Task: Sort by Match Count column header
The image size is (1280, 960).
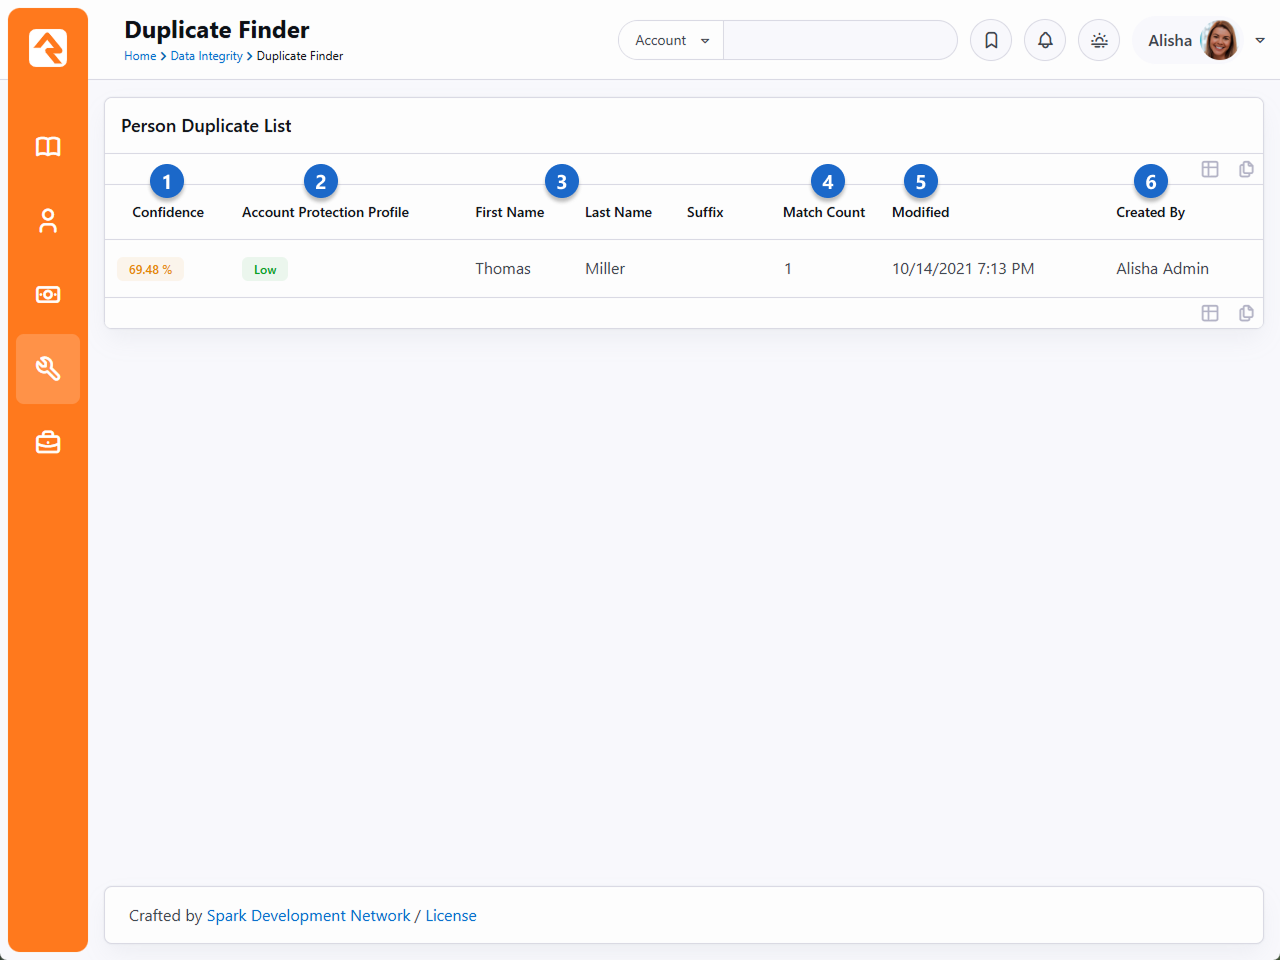Action: click(x=824, y=212)
